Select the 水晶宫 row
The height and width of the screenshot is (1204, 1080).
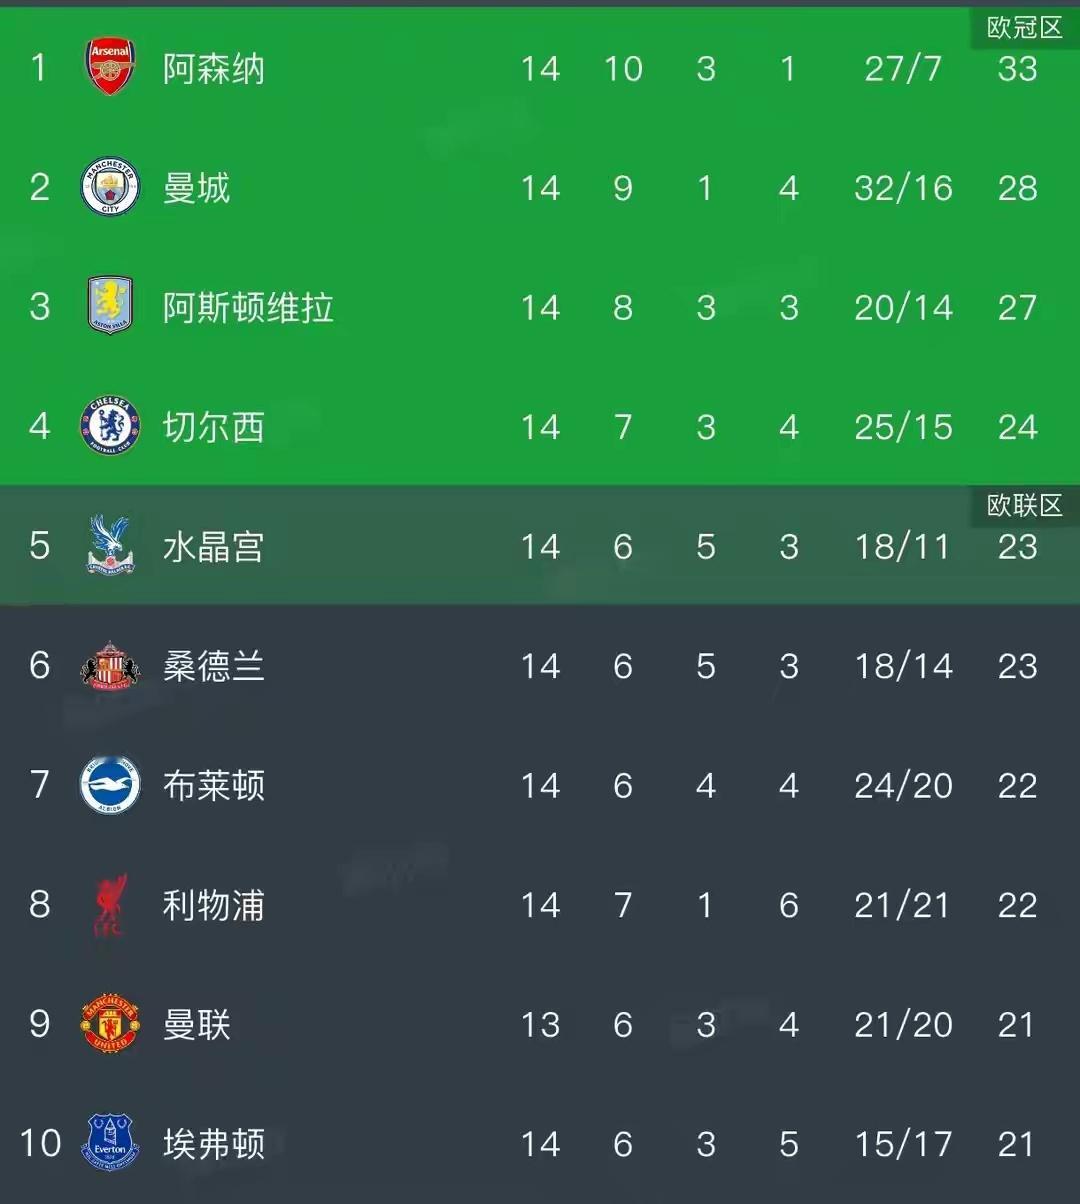pos(211,547)
